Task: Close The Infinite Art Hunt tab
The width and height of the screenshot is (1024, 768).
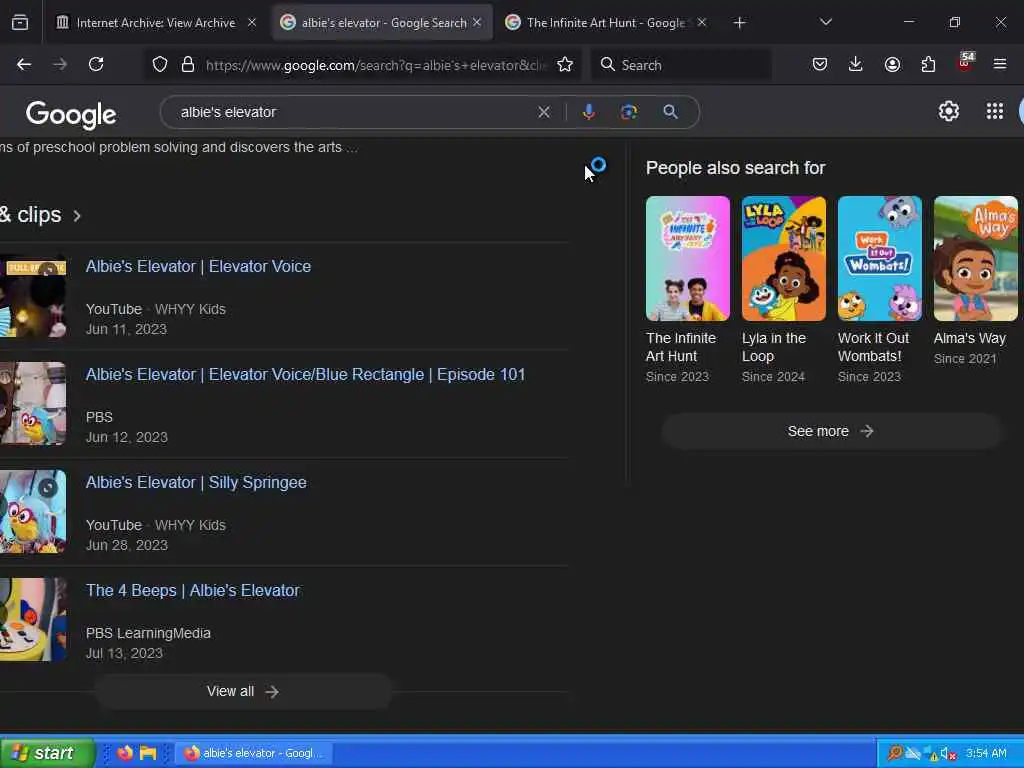Action: tap(701, 23)
